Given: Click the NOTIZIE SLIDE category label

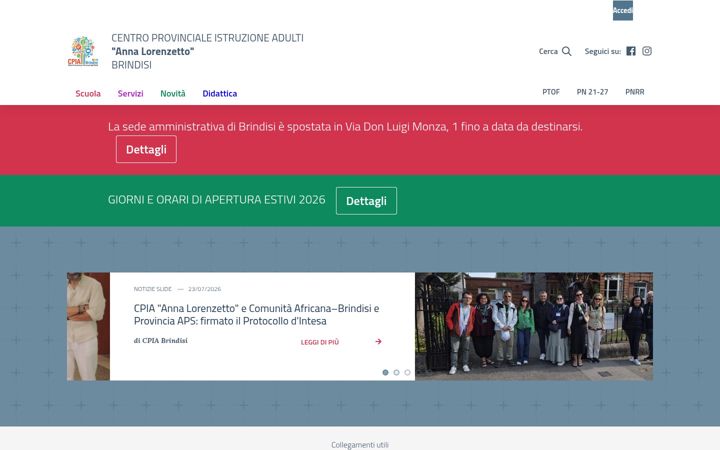Looking at the screenshot, I should (x=152, y=289).
